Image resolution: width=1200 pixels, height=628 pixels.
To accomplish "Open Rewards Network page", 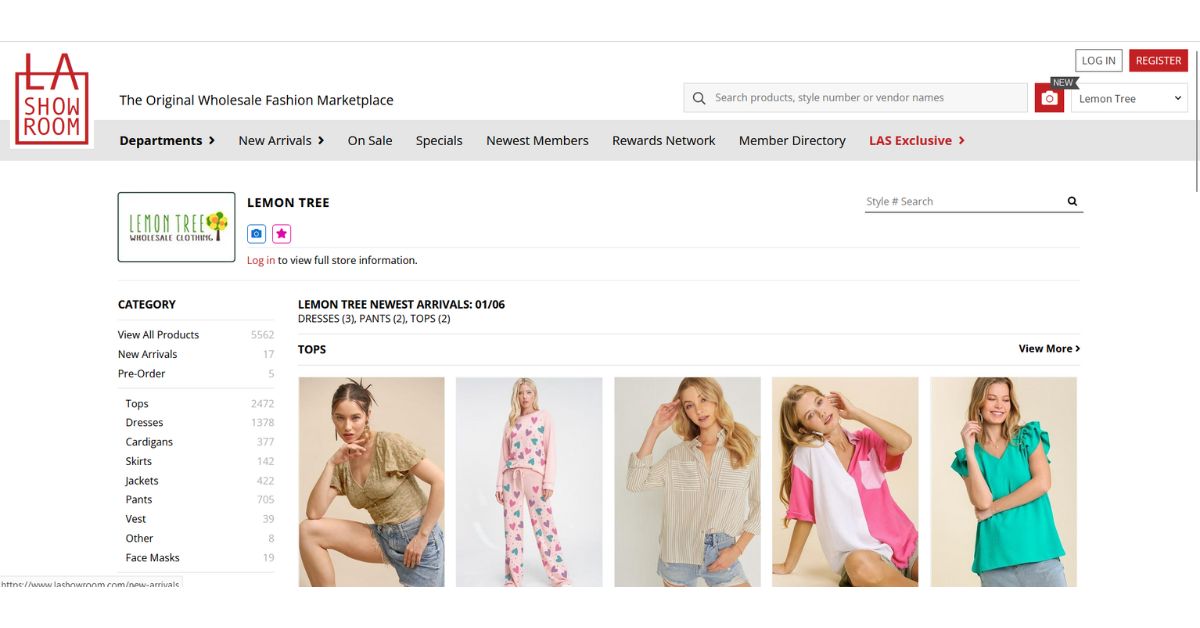I will [664, 141].
